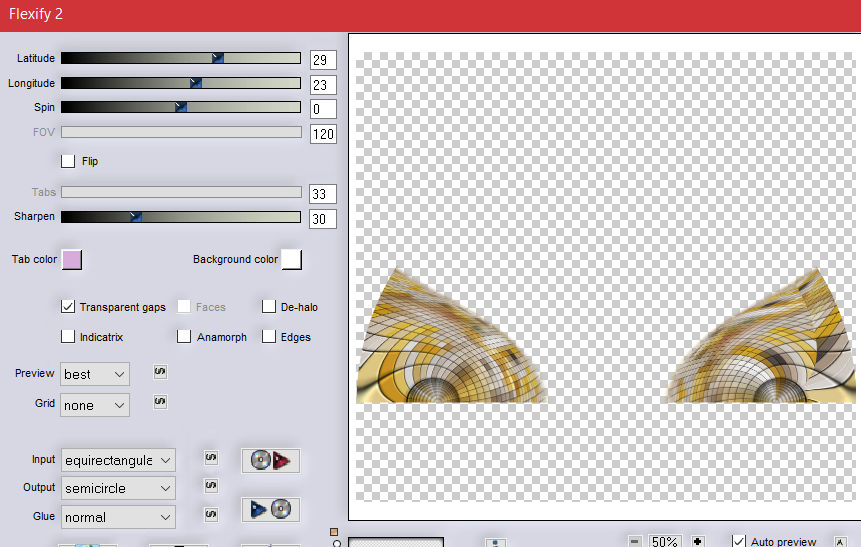Click the Spin slider handle

[181, 107]
